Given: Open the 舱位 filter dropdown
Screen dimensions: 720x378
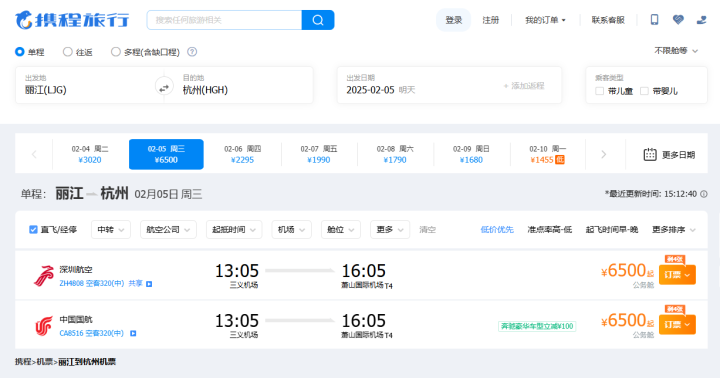Looking at the screenshot, I should point(341,230).
